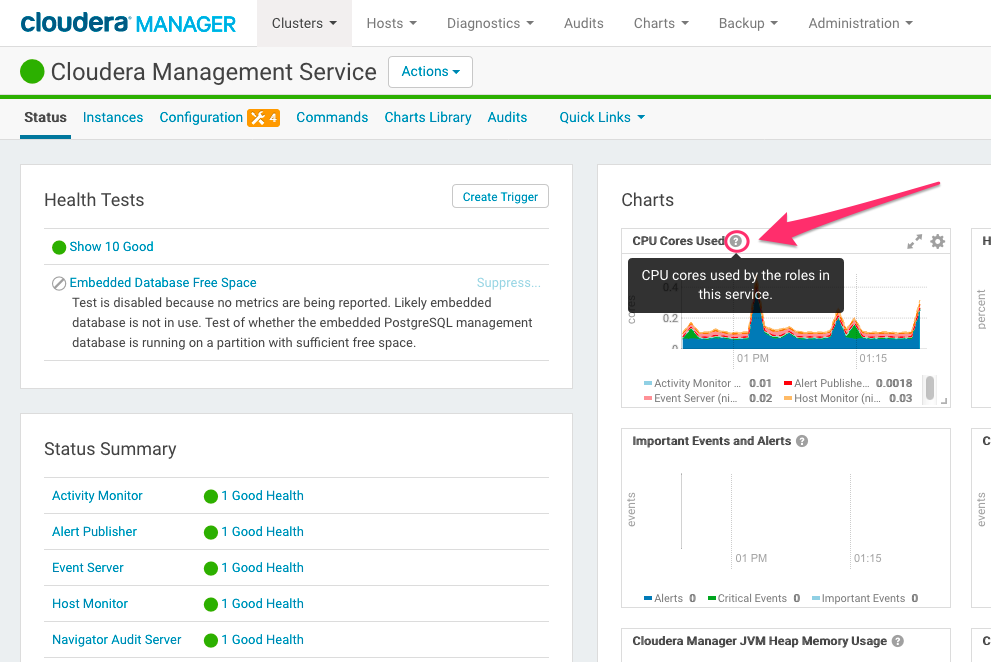Click the CPU chart legend resize handle
Viewport: 991px width, 662px height.
point(944,401)
